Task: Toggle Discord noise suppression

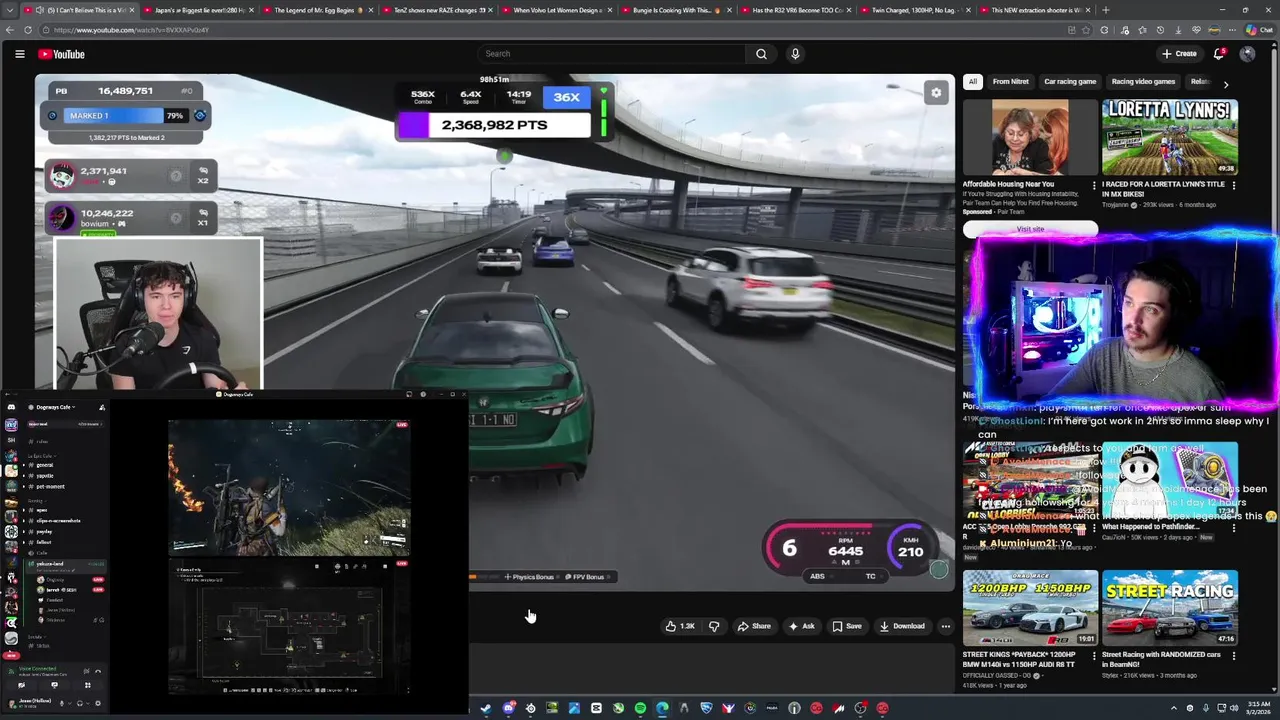Action: click(86, 671)
